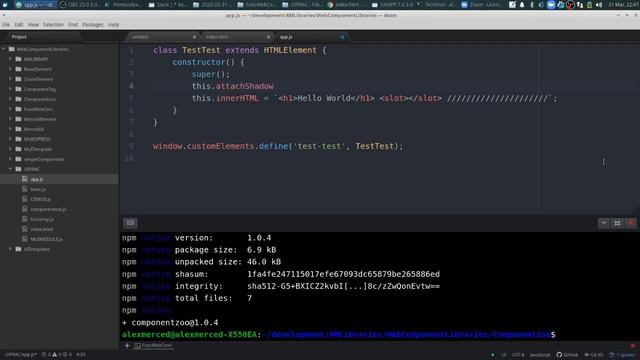Expand the AMLIBRARY folder
This screenshot has width=640, height=360.
11,59
